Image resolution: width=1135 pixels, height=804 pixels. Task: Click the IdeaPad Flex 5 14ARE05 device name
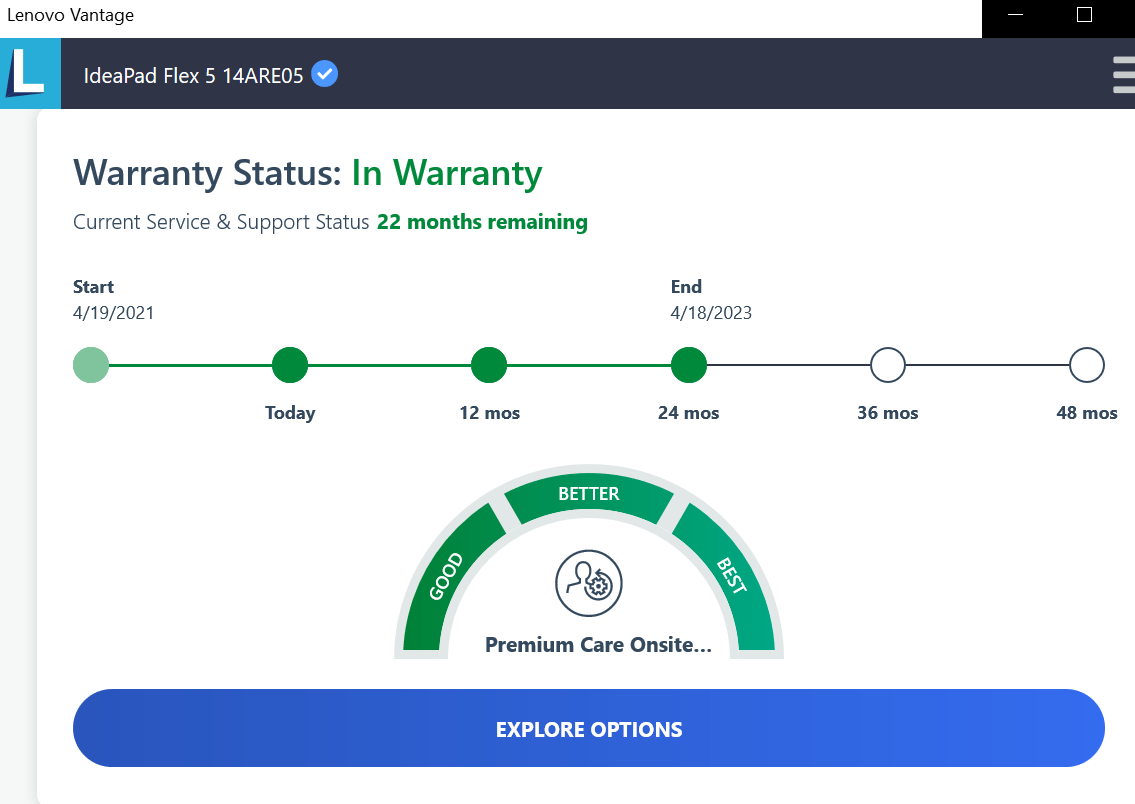(193, 75)
